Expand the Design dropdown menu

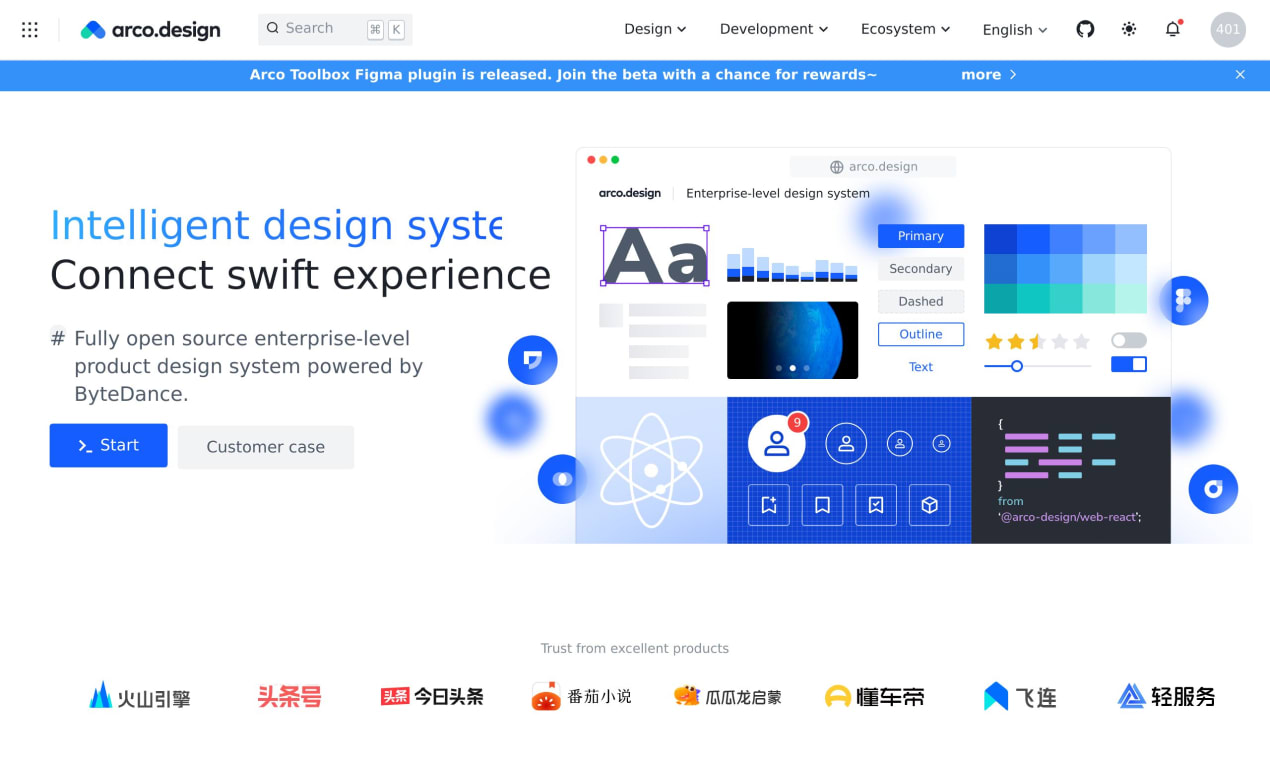tap(655, 29)
